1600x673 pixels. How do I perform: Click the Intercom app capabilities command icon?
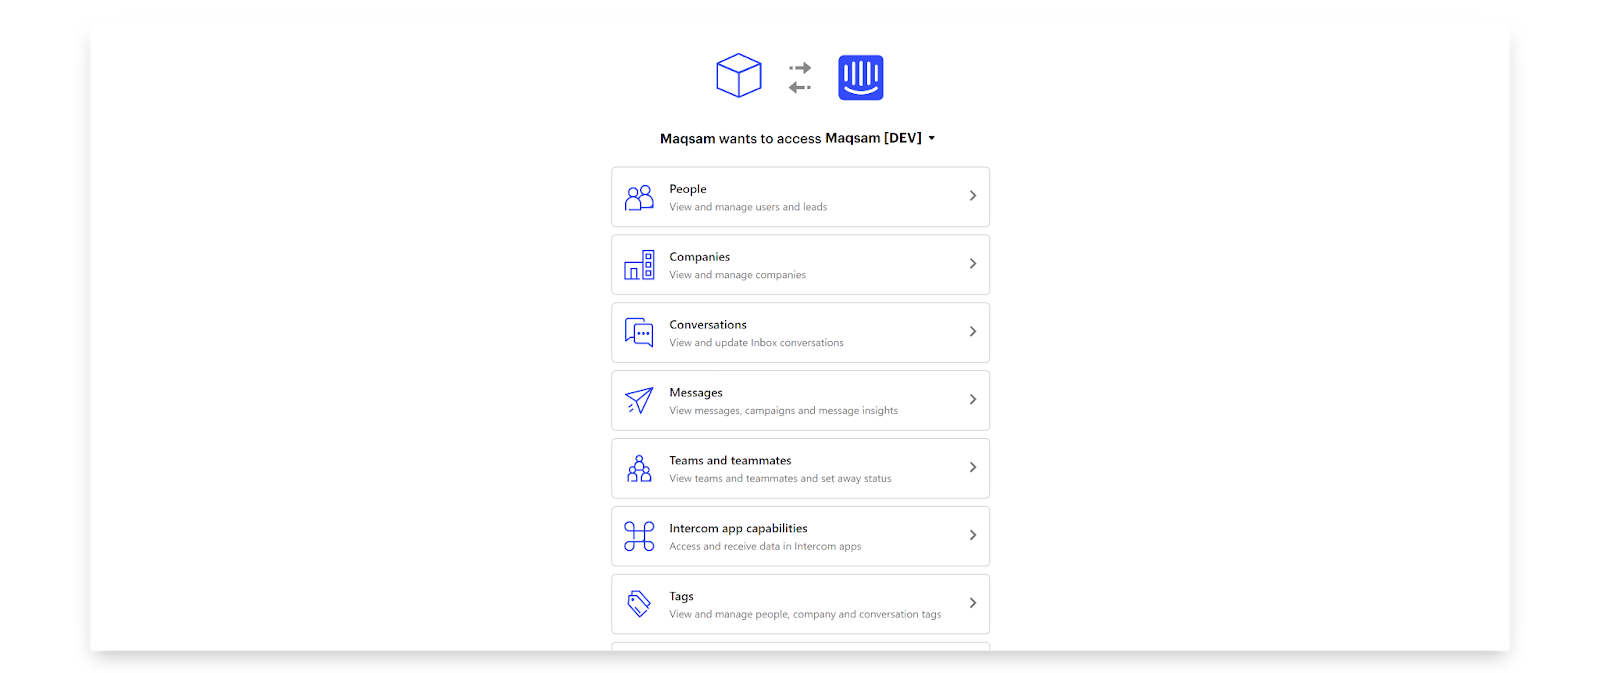(x=639, y=536)
